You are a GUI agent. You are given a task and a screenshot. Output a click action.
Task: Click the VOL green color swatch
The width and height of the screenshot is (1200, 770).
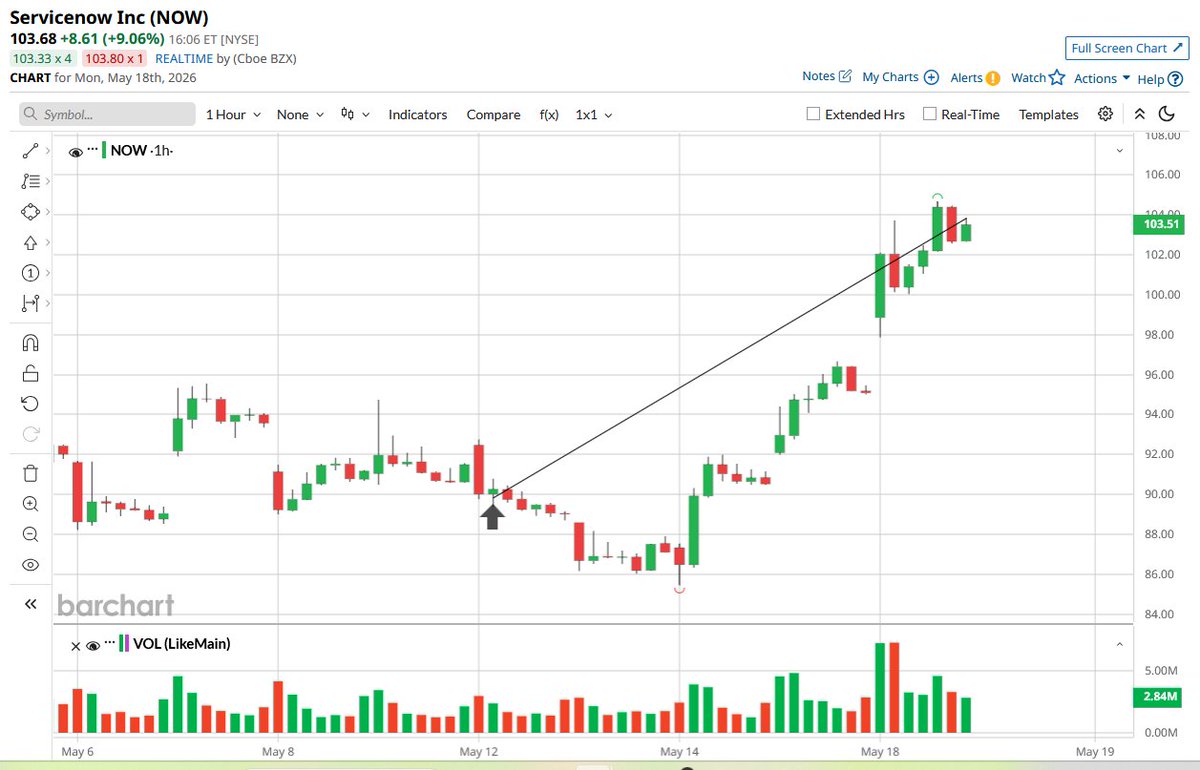coord(120,643)
